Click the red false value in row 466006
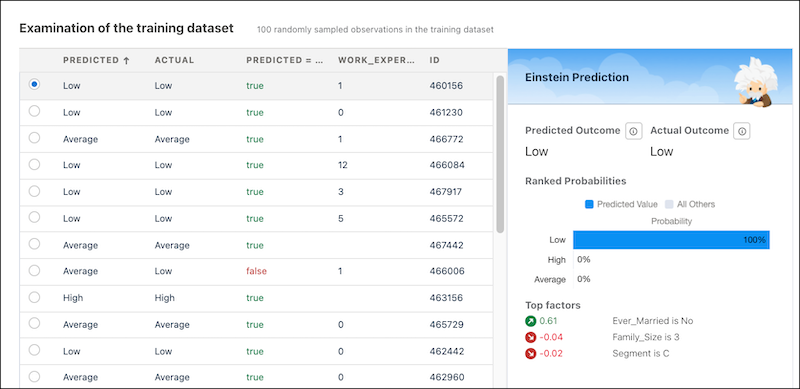 pos(256,272)
